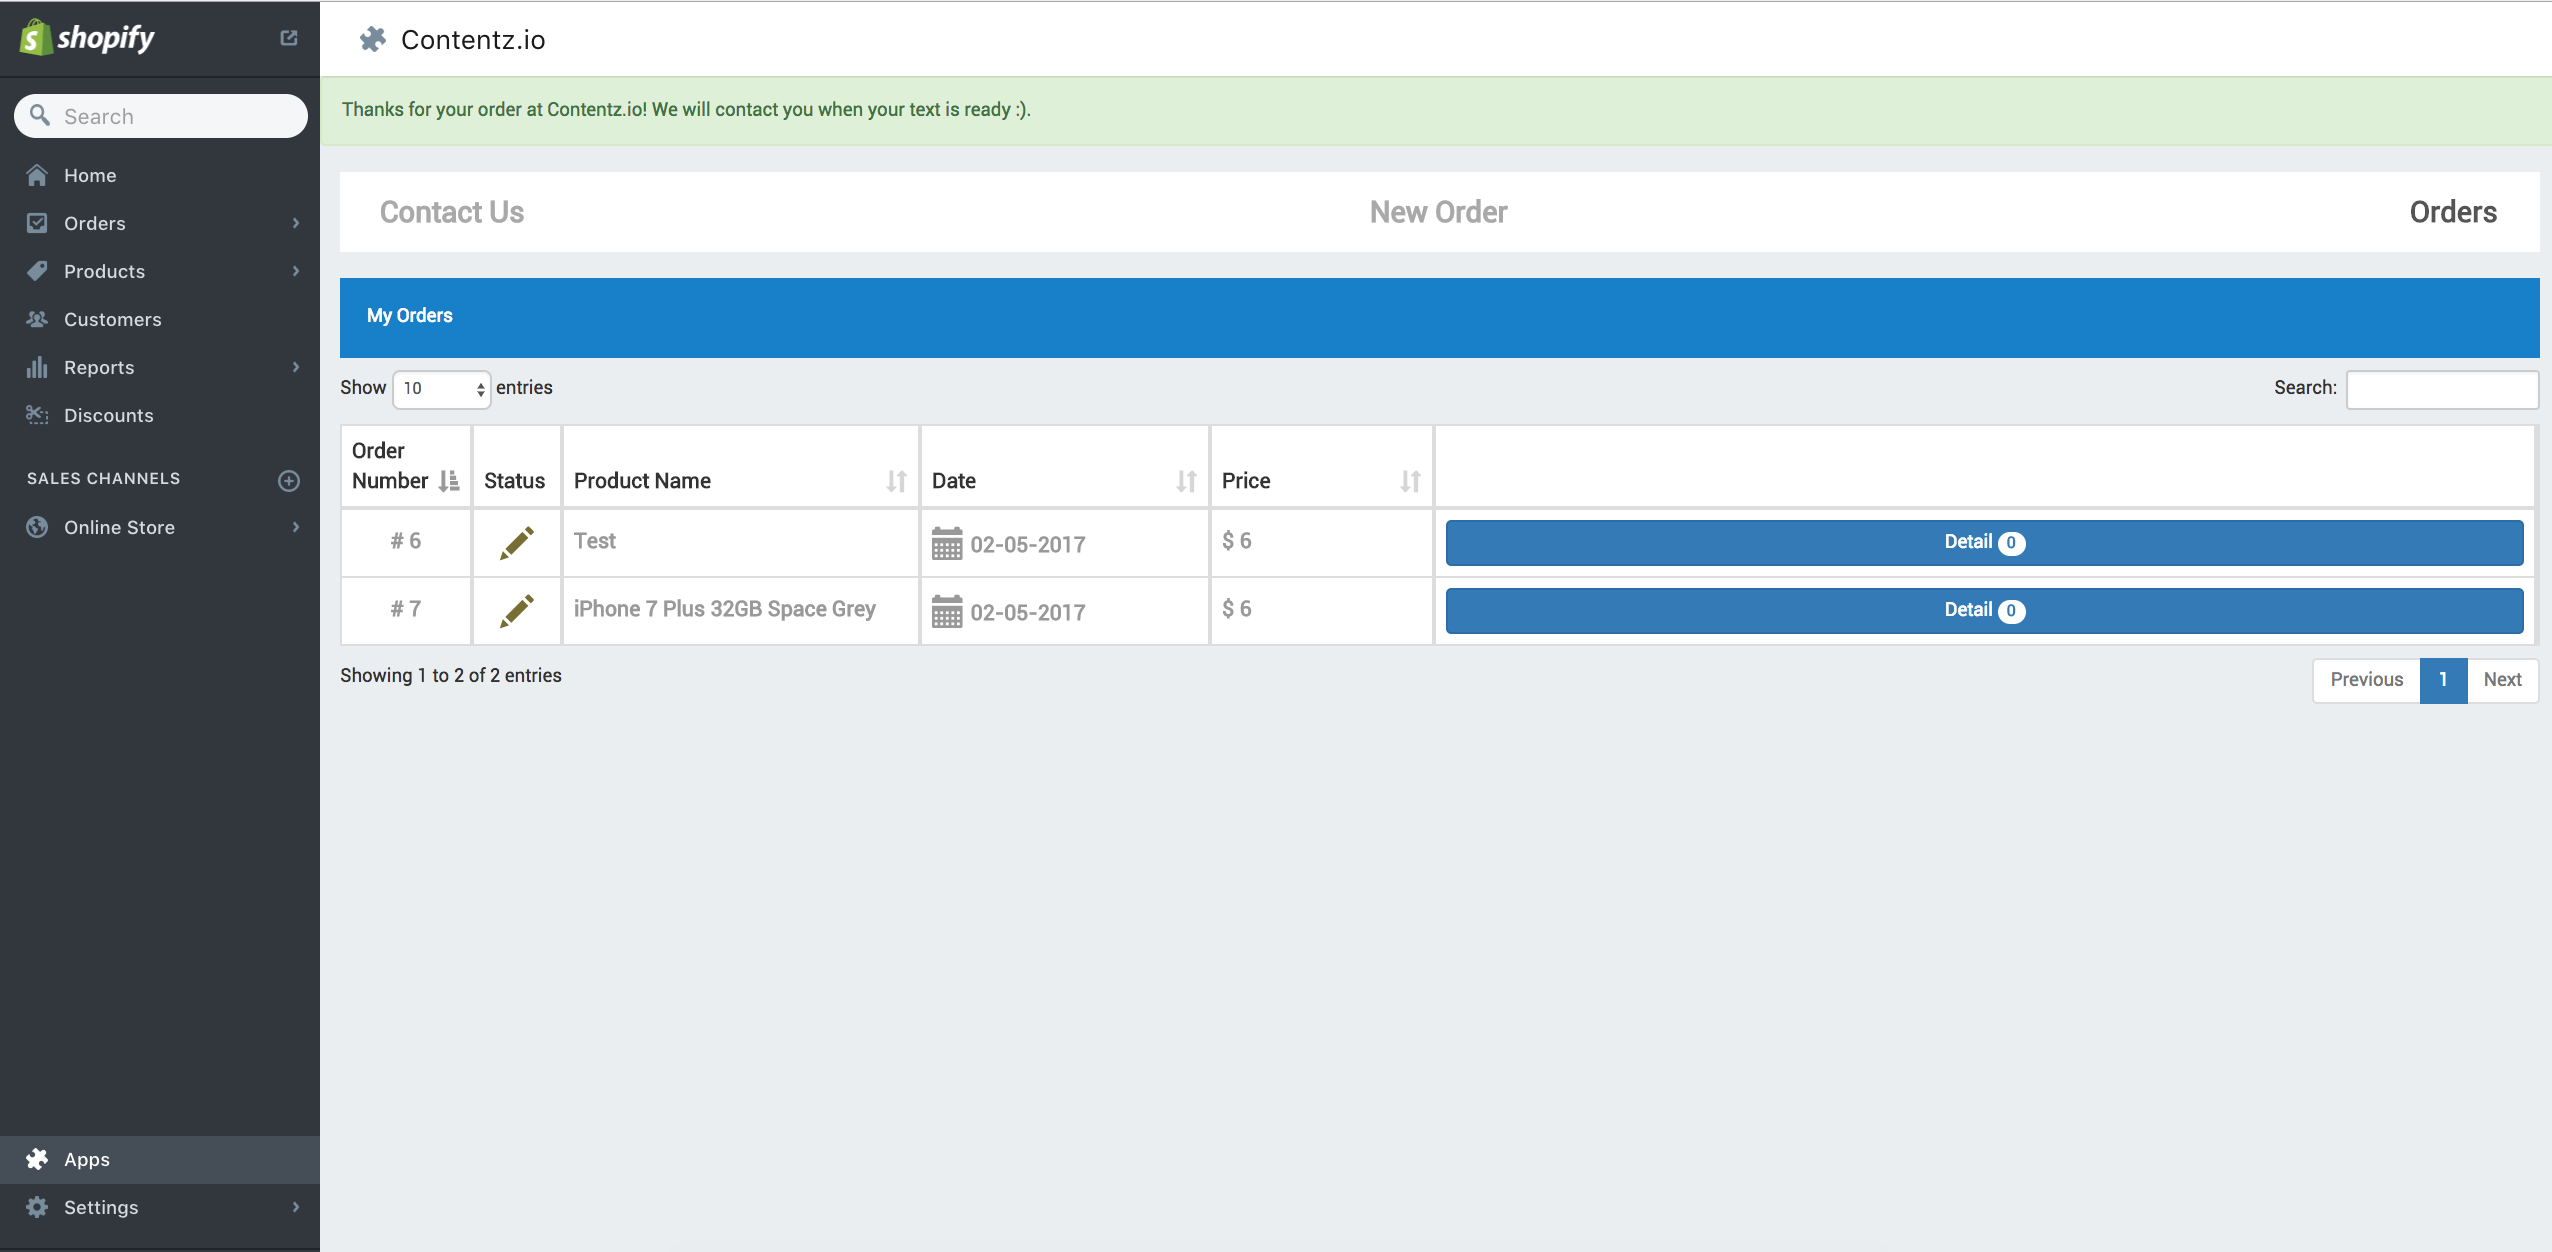Image resolution: width=2552 pixels, height=1252 pixels.
Task: Click order number '# 7'
Action: pyautogui.click(x=406, y=609)
